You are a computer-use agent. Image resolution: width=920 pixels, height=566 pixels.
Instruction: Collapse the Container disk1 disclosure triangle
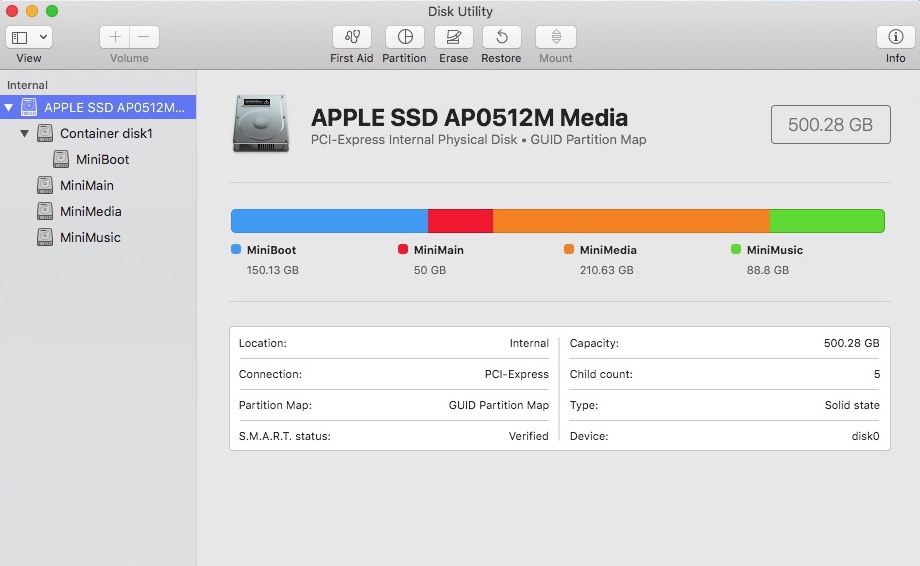tap(25, 134)
